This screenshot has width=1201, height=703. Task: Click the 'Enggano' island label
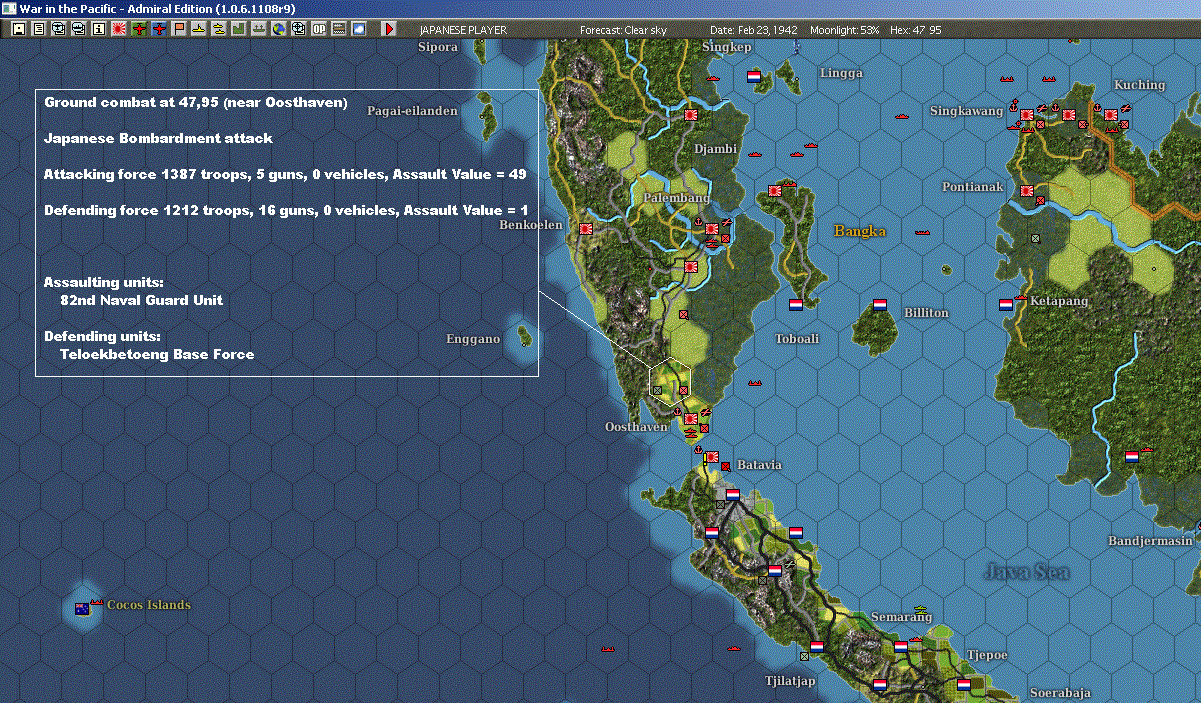(x=473, y=339)
